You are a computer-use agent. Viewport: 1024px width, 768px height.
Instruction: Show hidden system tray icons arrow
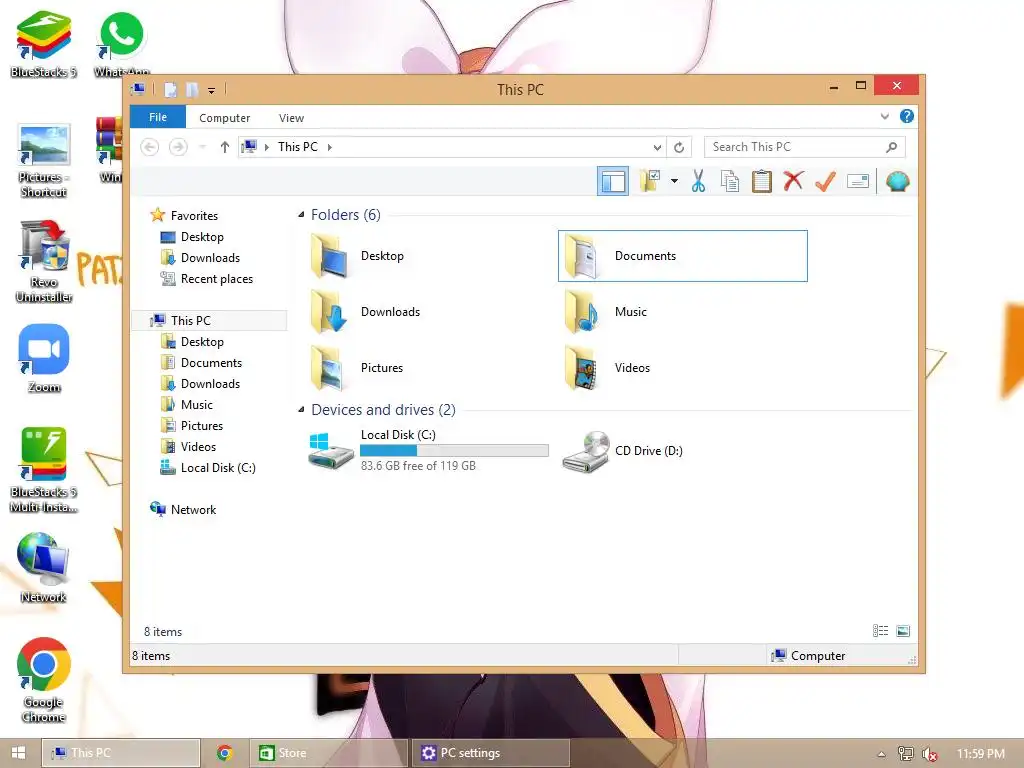(881, 754)
